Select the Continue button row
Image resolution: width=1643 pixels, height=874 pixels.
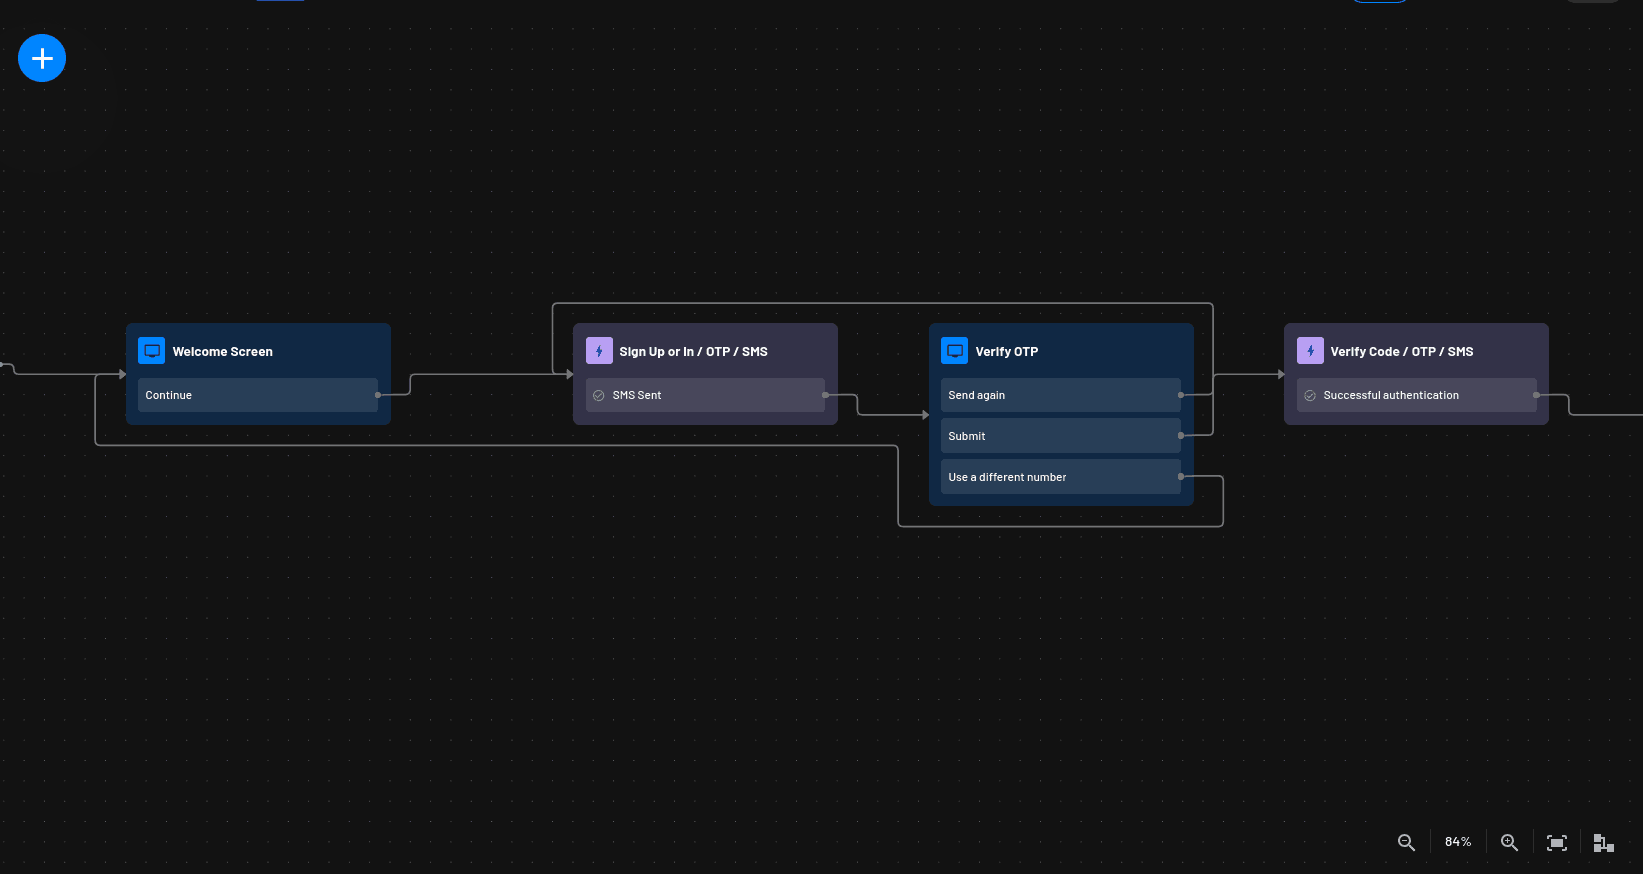[x=257, y=395]
